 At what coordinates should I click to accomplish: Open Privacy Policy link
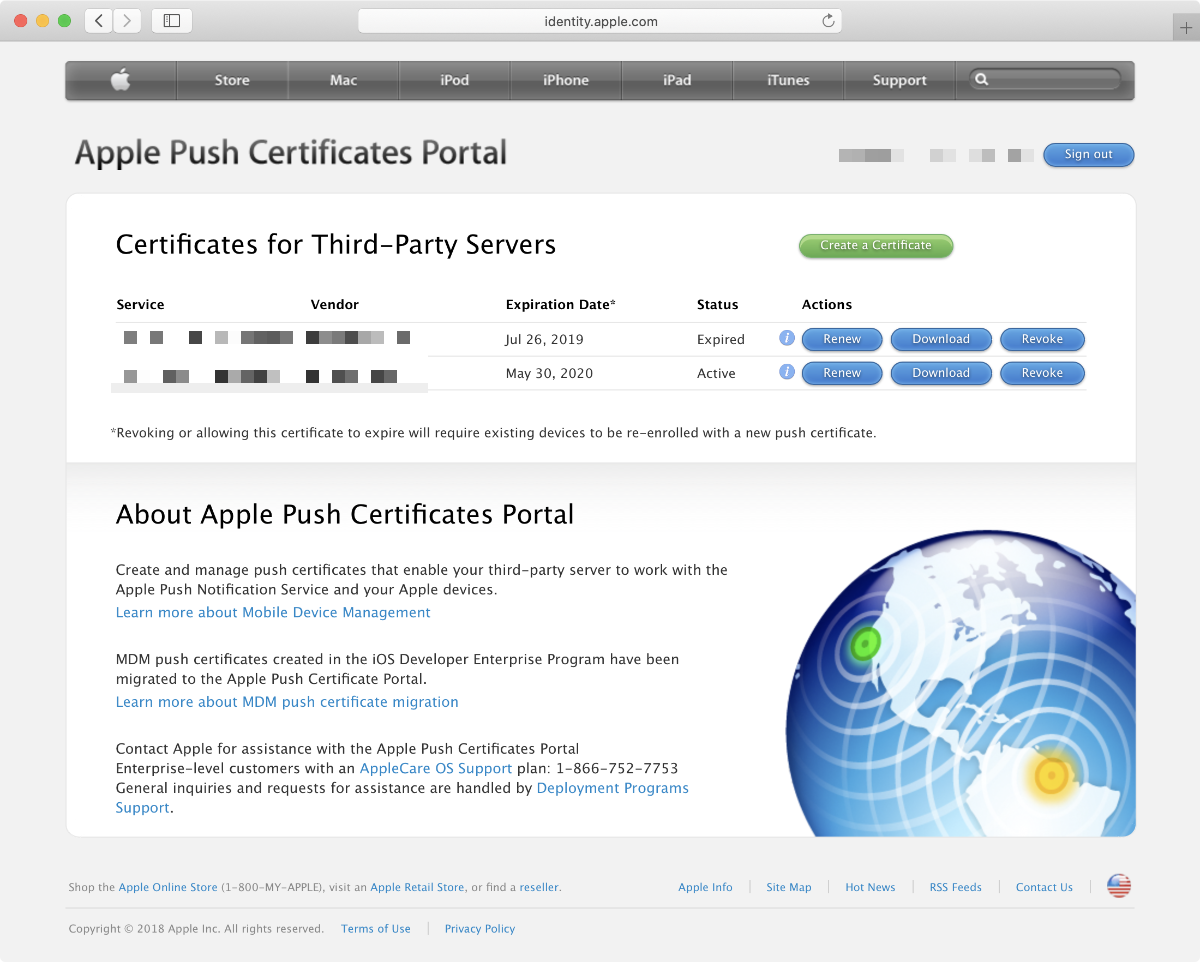click(480, 929)
